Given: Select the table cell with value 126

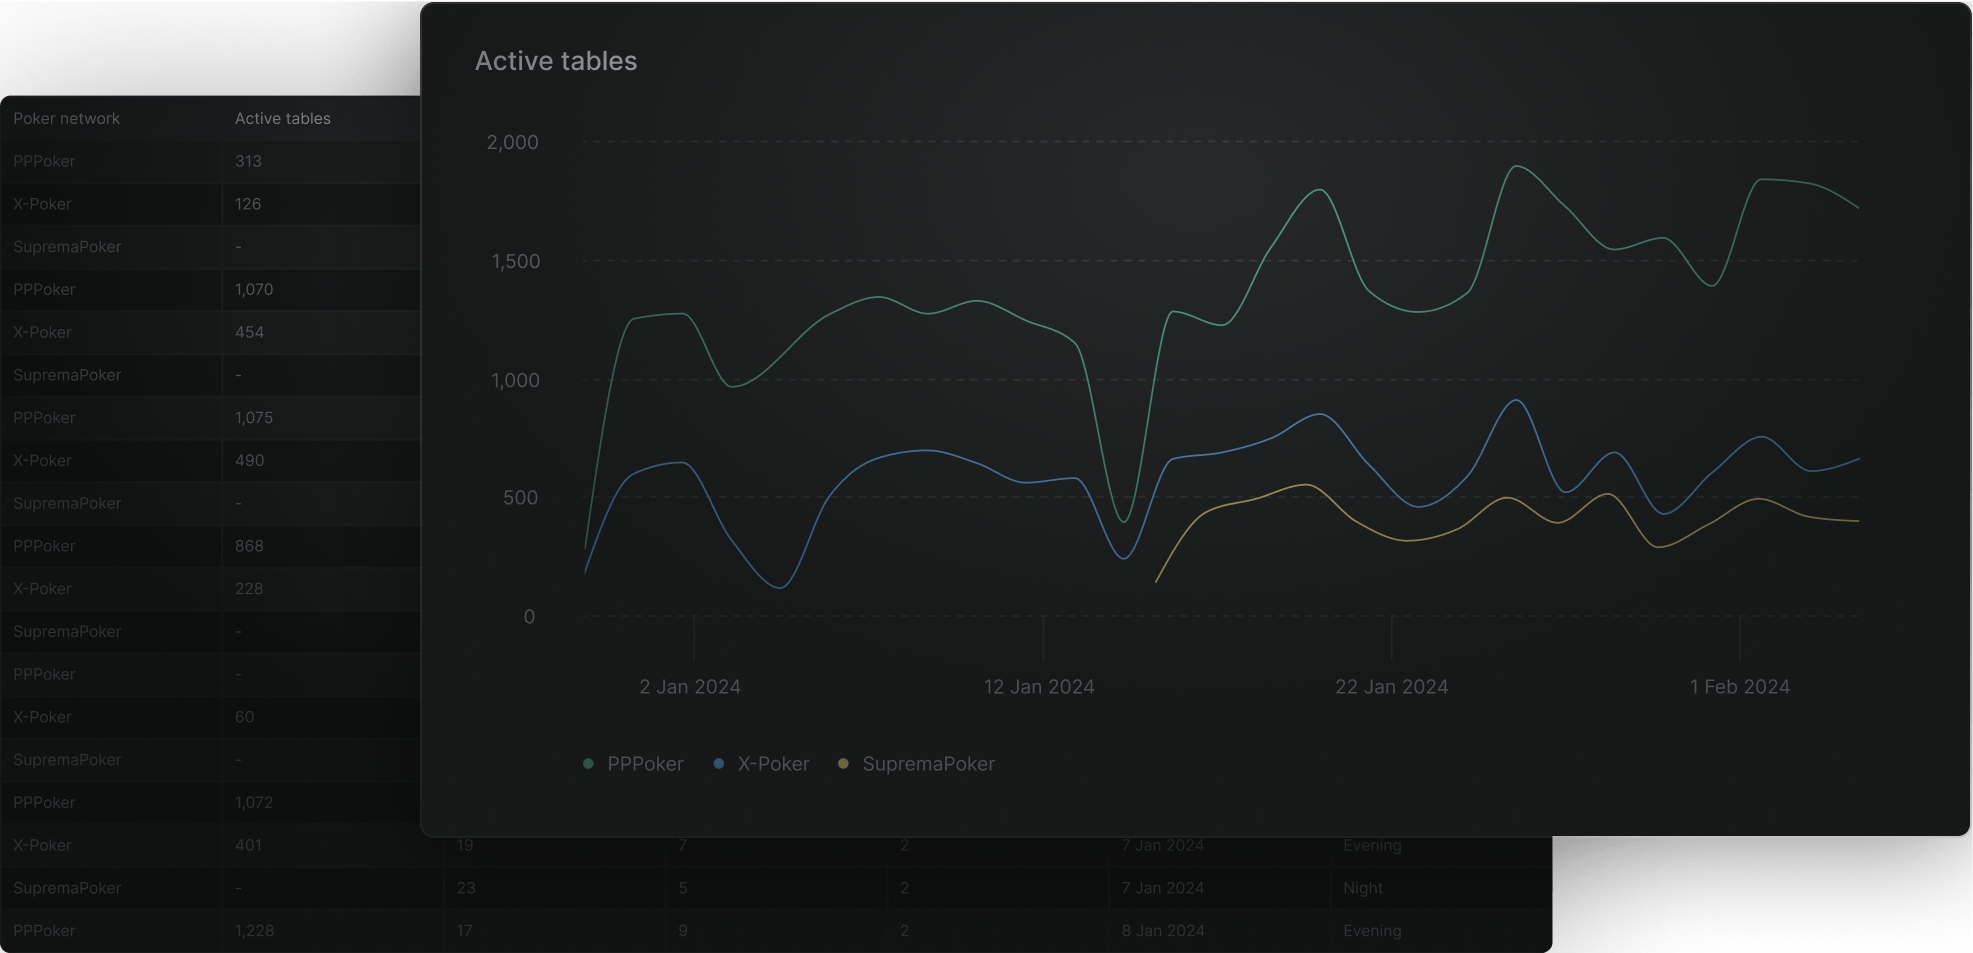Looking at the screenshot, I should 248,204.
